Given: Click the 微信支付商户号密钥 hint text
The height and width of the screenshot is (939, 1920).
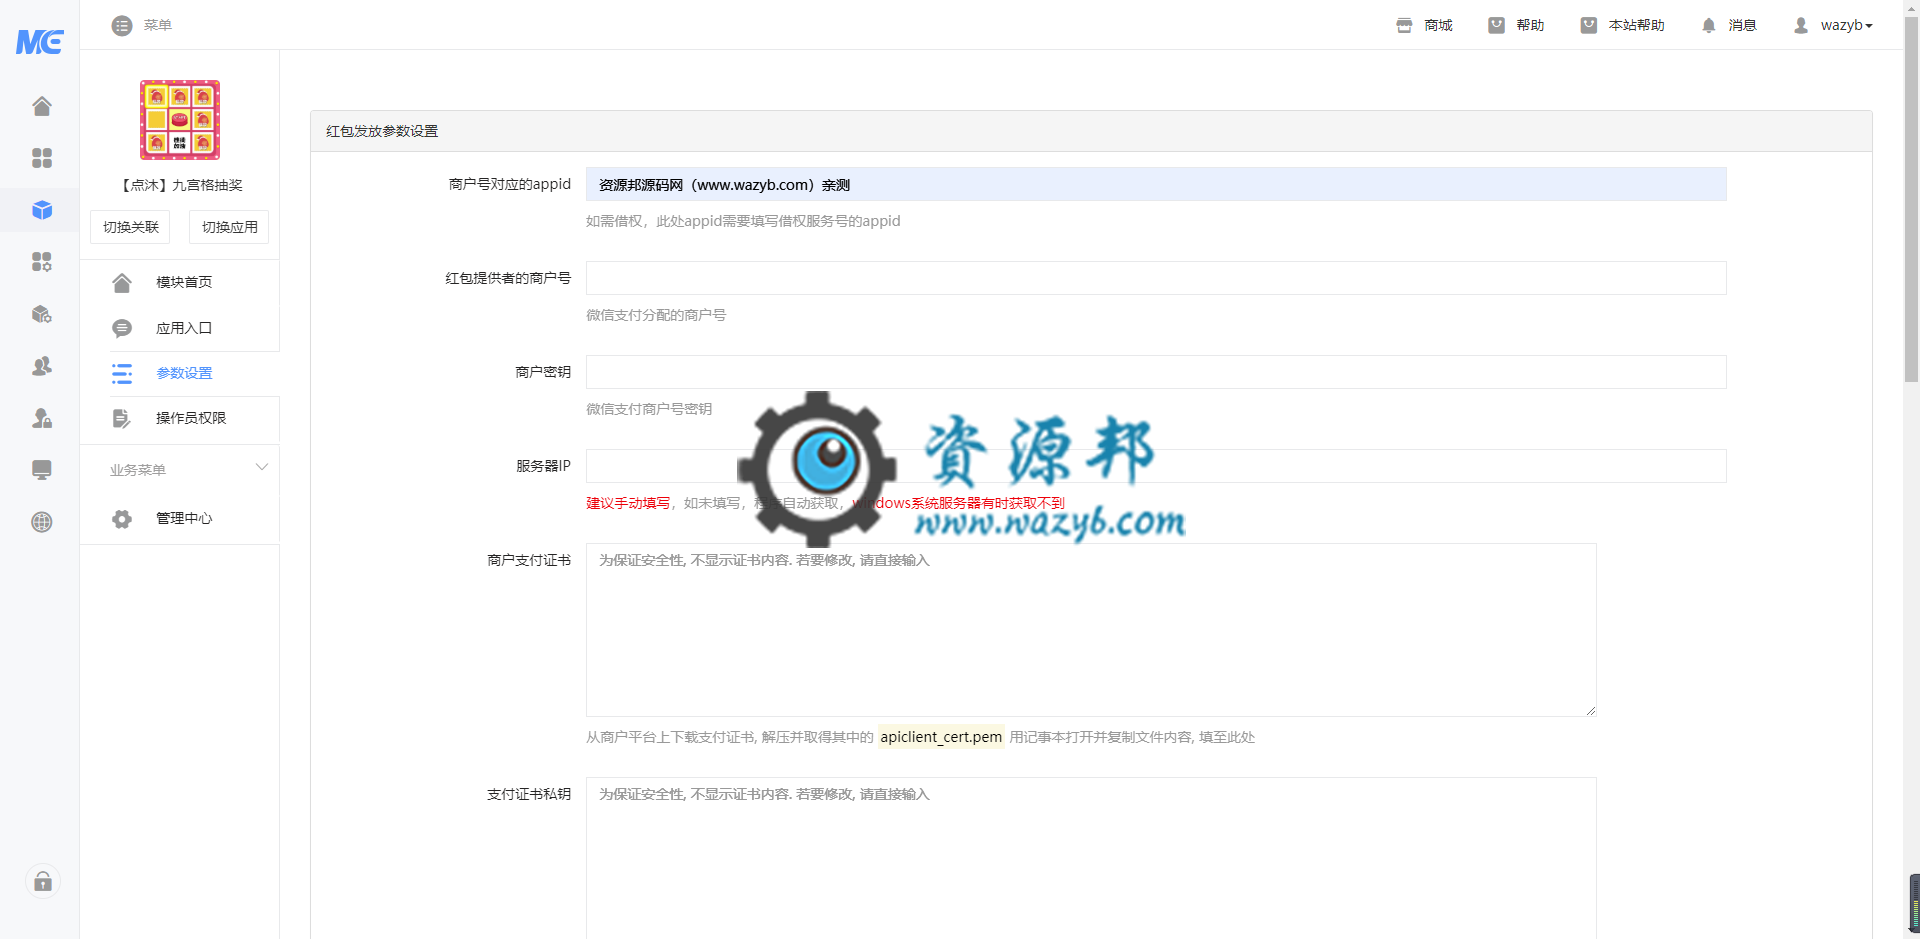Looking at the screenshot, I should click(x=649, y=409).
